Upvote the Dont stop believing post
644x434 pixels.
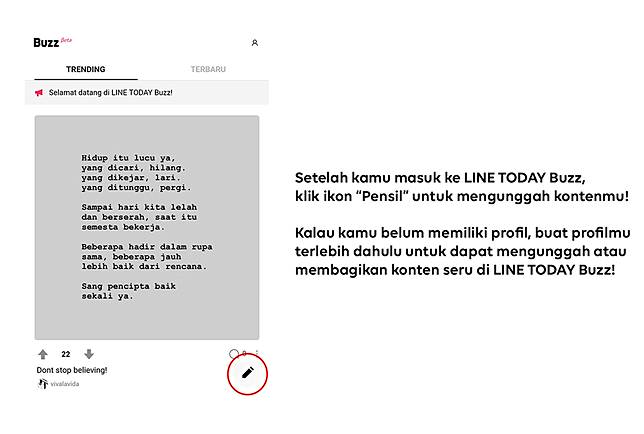click(x=43, y=354)
